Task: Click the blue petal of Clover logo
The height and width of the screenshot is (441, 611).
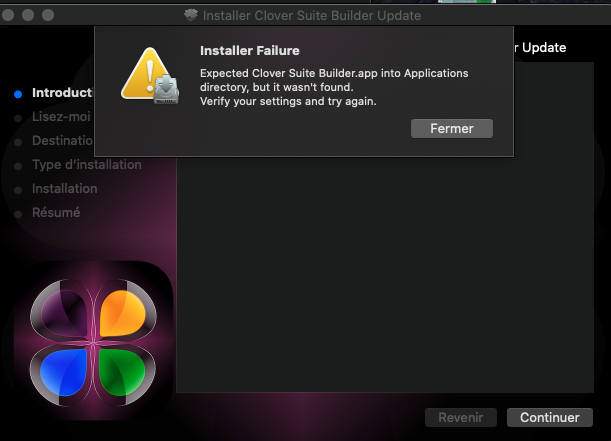Action: point(64,372)
